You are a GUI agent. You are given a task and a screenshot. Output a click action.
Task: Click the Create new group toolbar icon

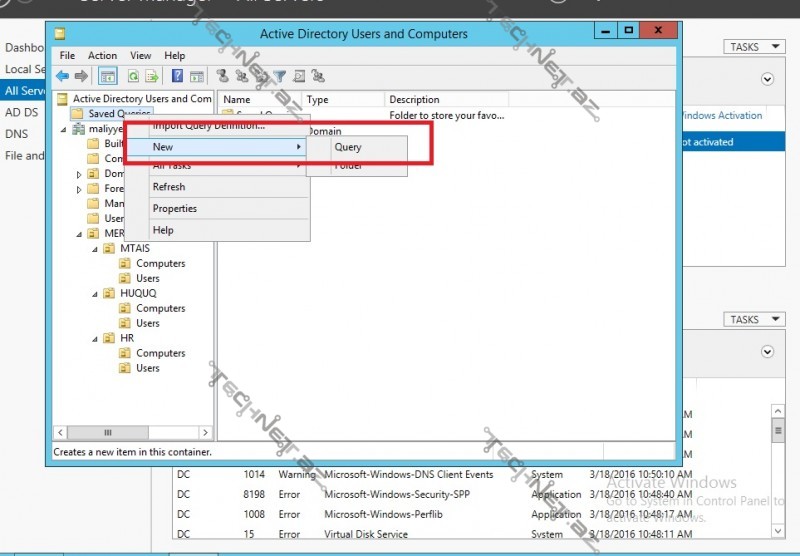tap(241, 76)
